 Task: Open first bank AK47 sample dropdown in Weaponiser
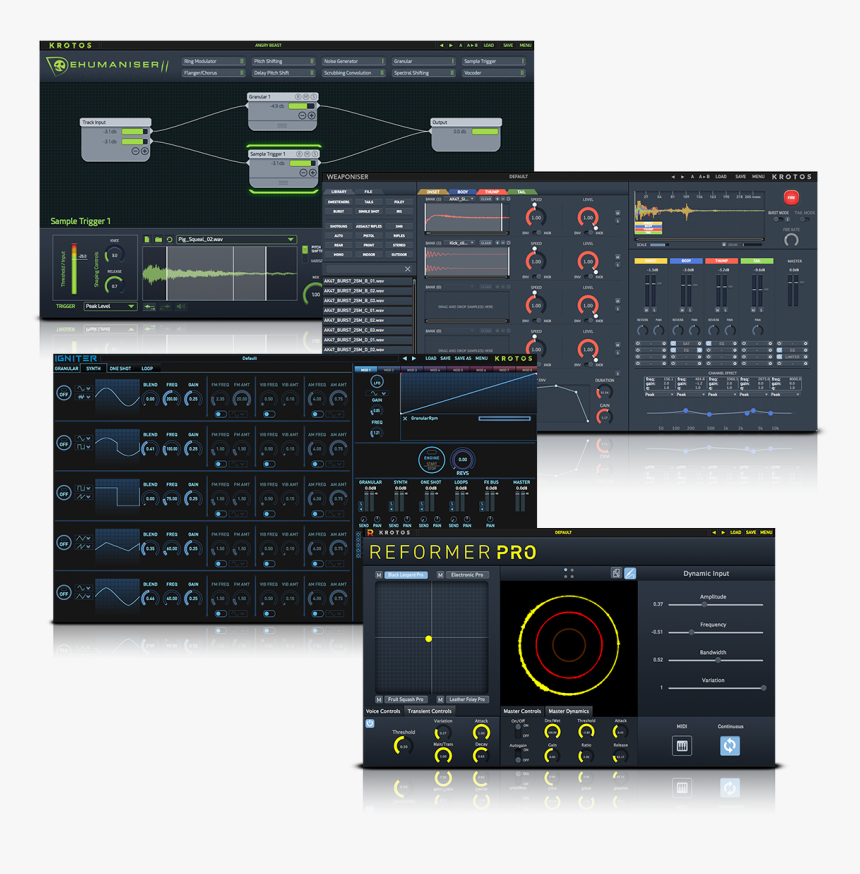point(460,199)
